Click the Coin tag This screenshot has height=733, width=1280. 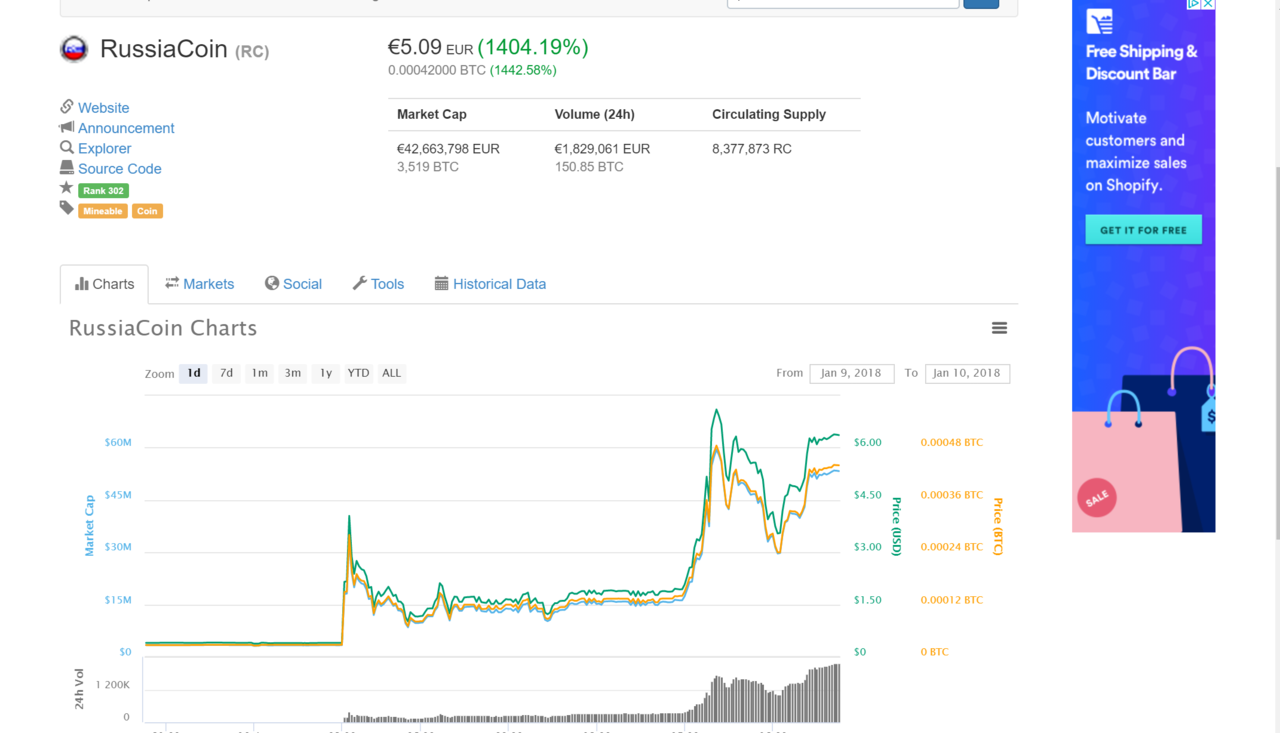pos(147,211)
